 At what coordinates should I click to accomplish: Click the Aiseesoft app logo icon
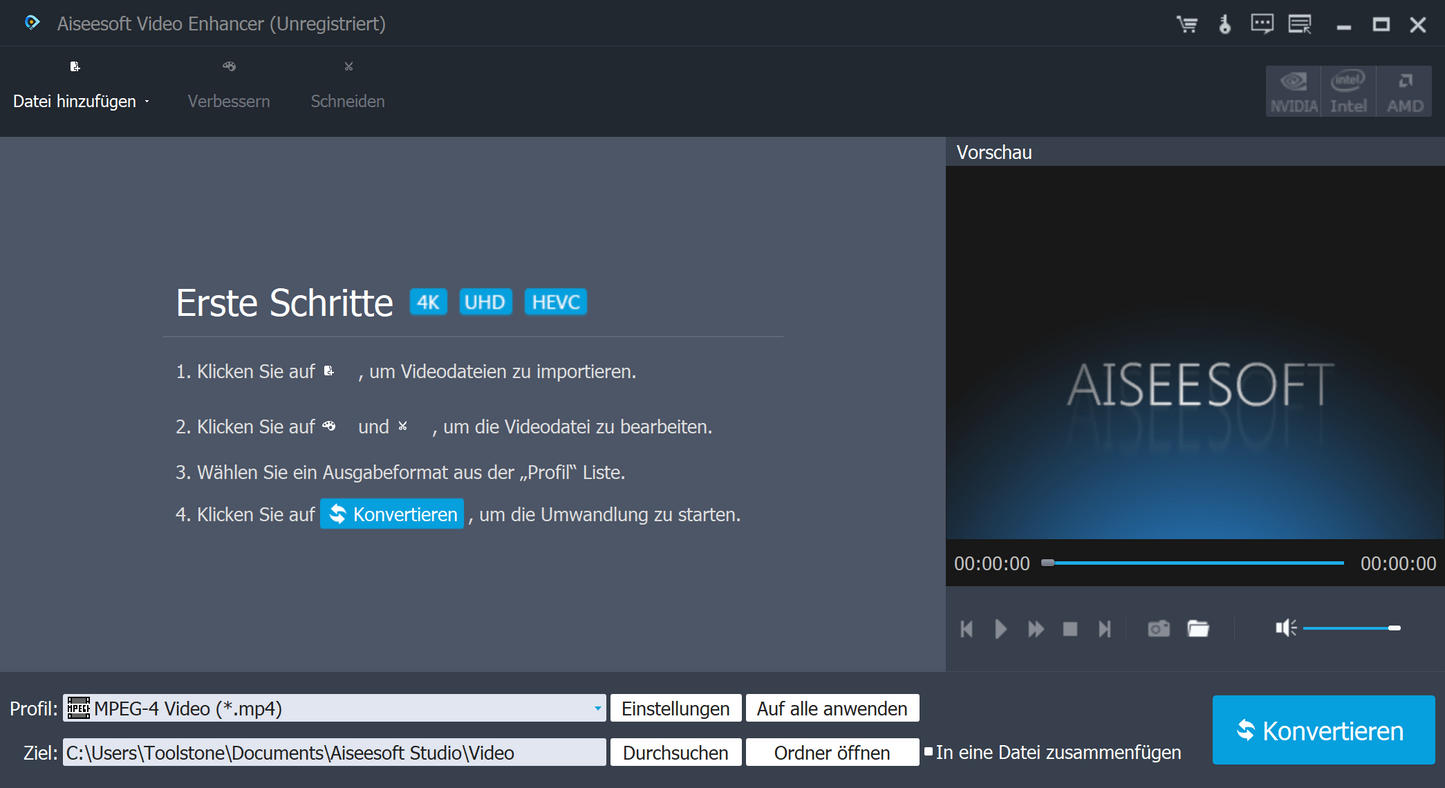click(x=33, y=22)
